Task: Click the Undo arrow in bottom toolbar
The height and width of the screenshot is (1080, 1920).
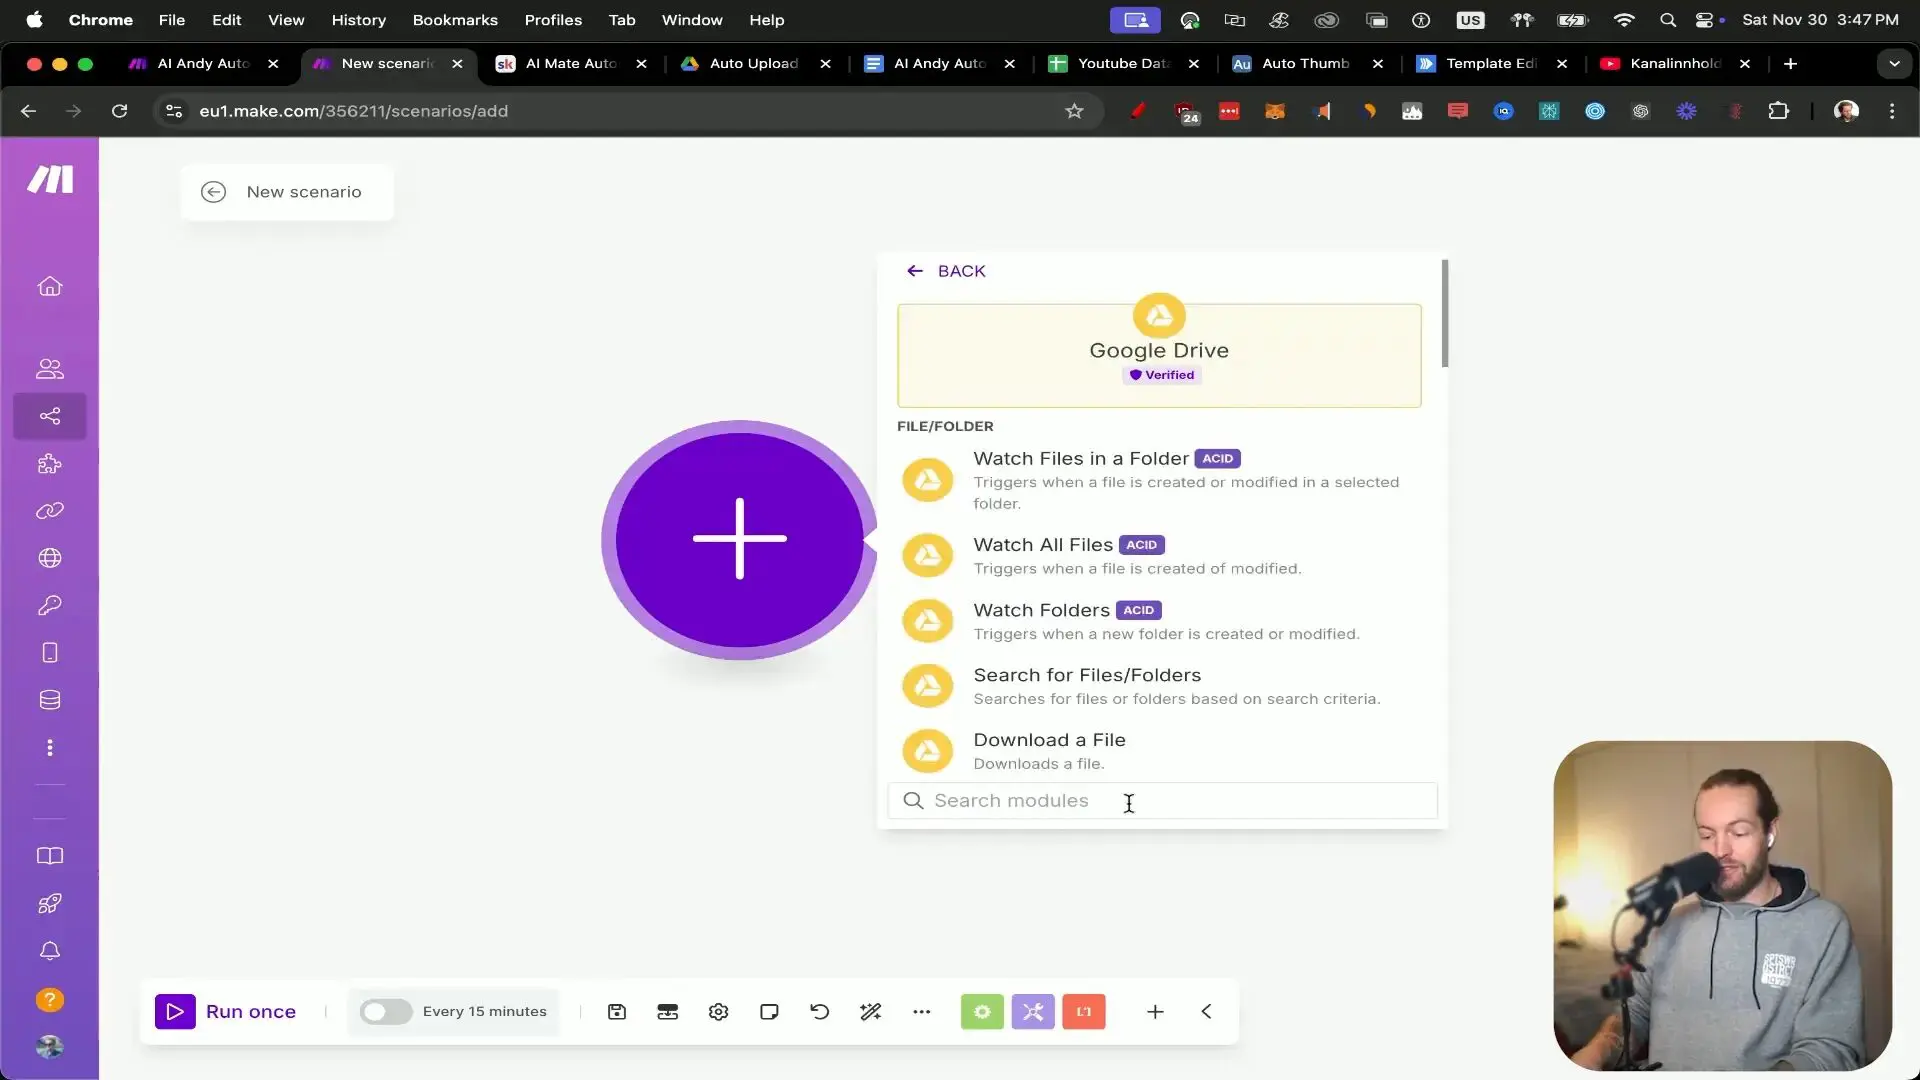Action: pos(820,1012)
